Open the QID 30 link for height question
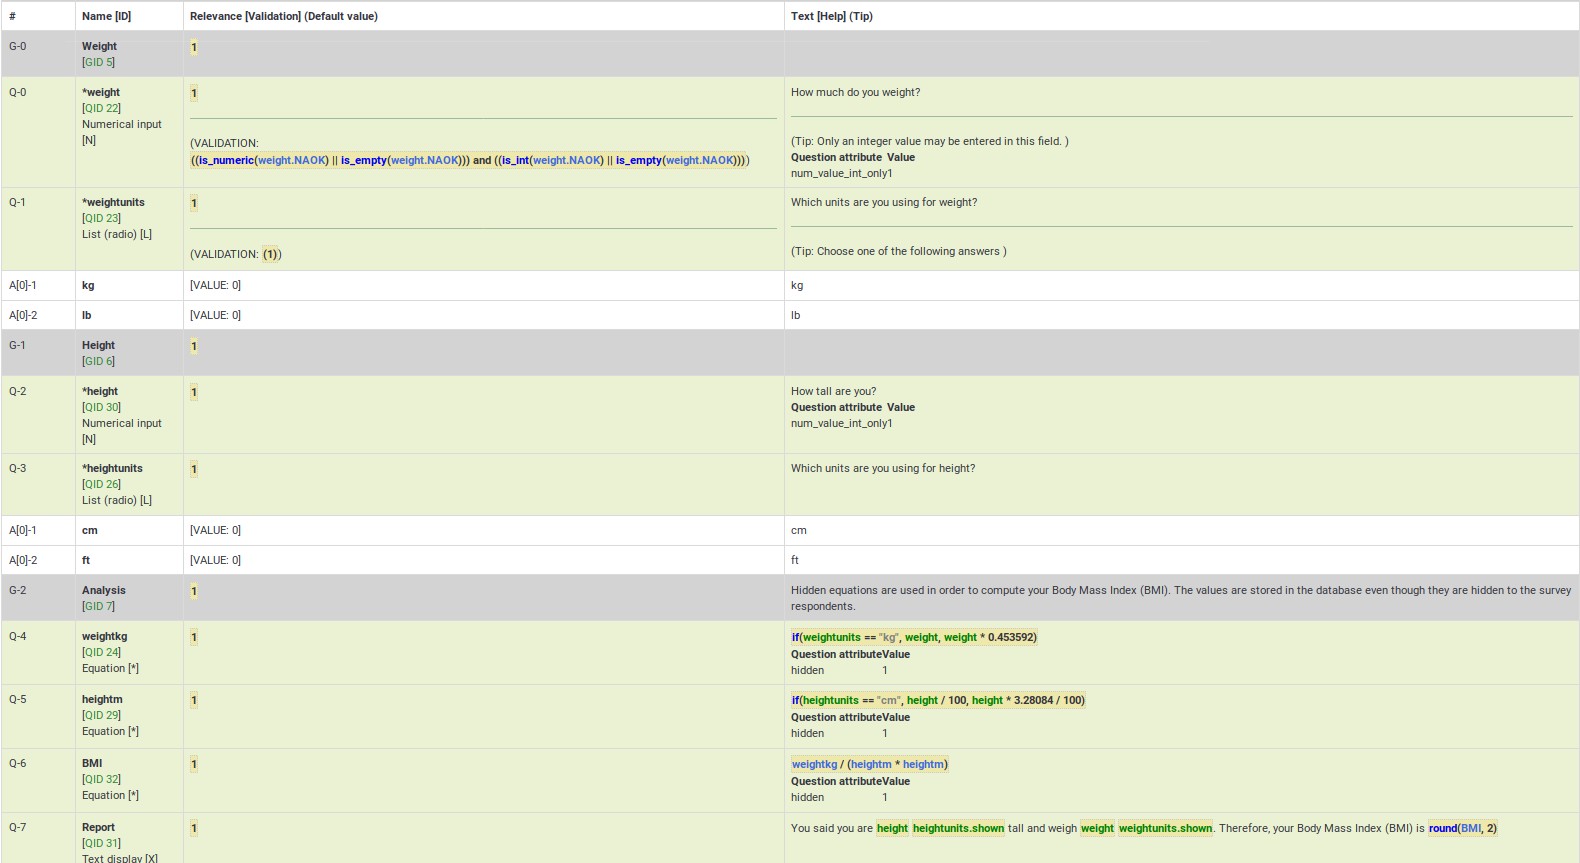Viewport: 1580px width, 863px height. (101, 407)
